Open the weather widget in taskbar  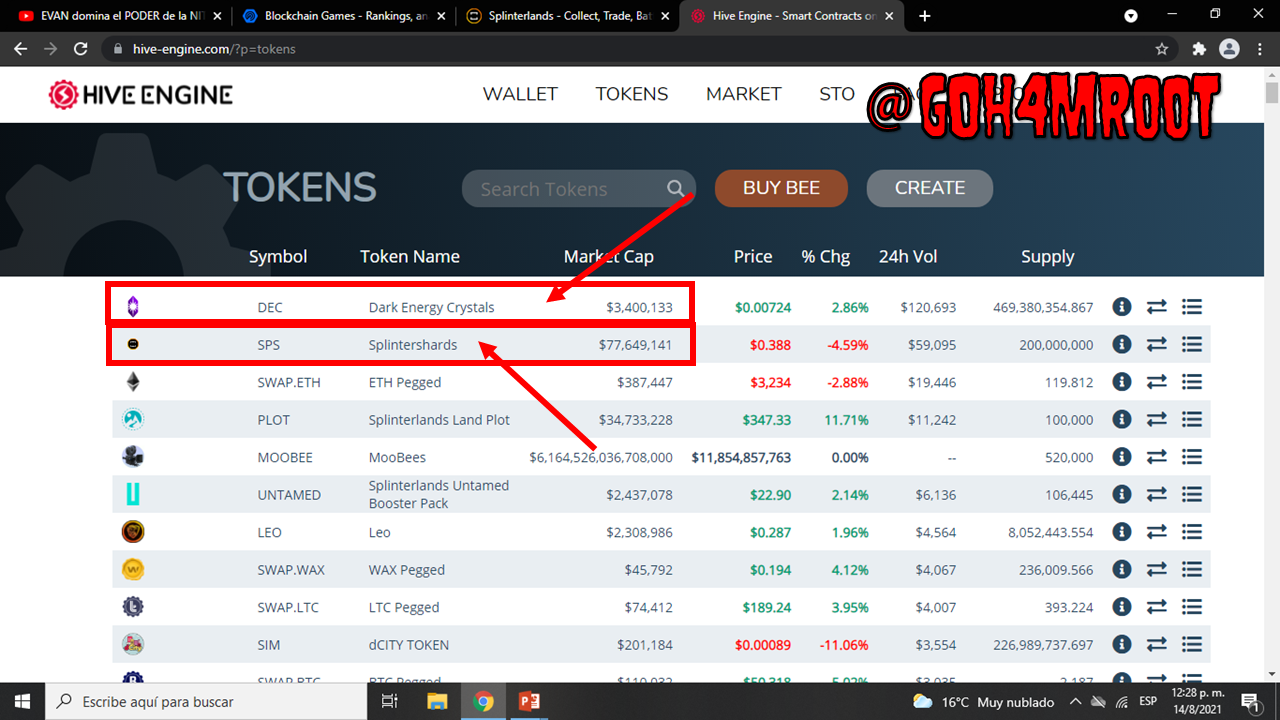983,701
